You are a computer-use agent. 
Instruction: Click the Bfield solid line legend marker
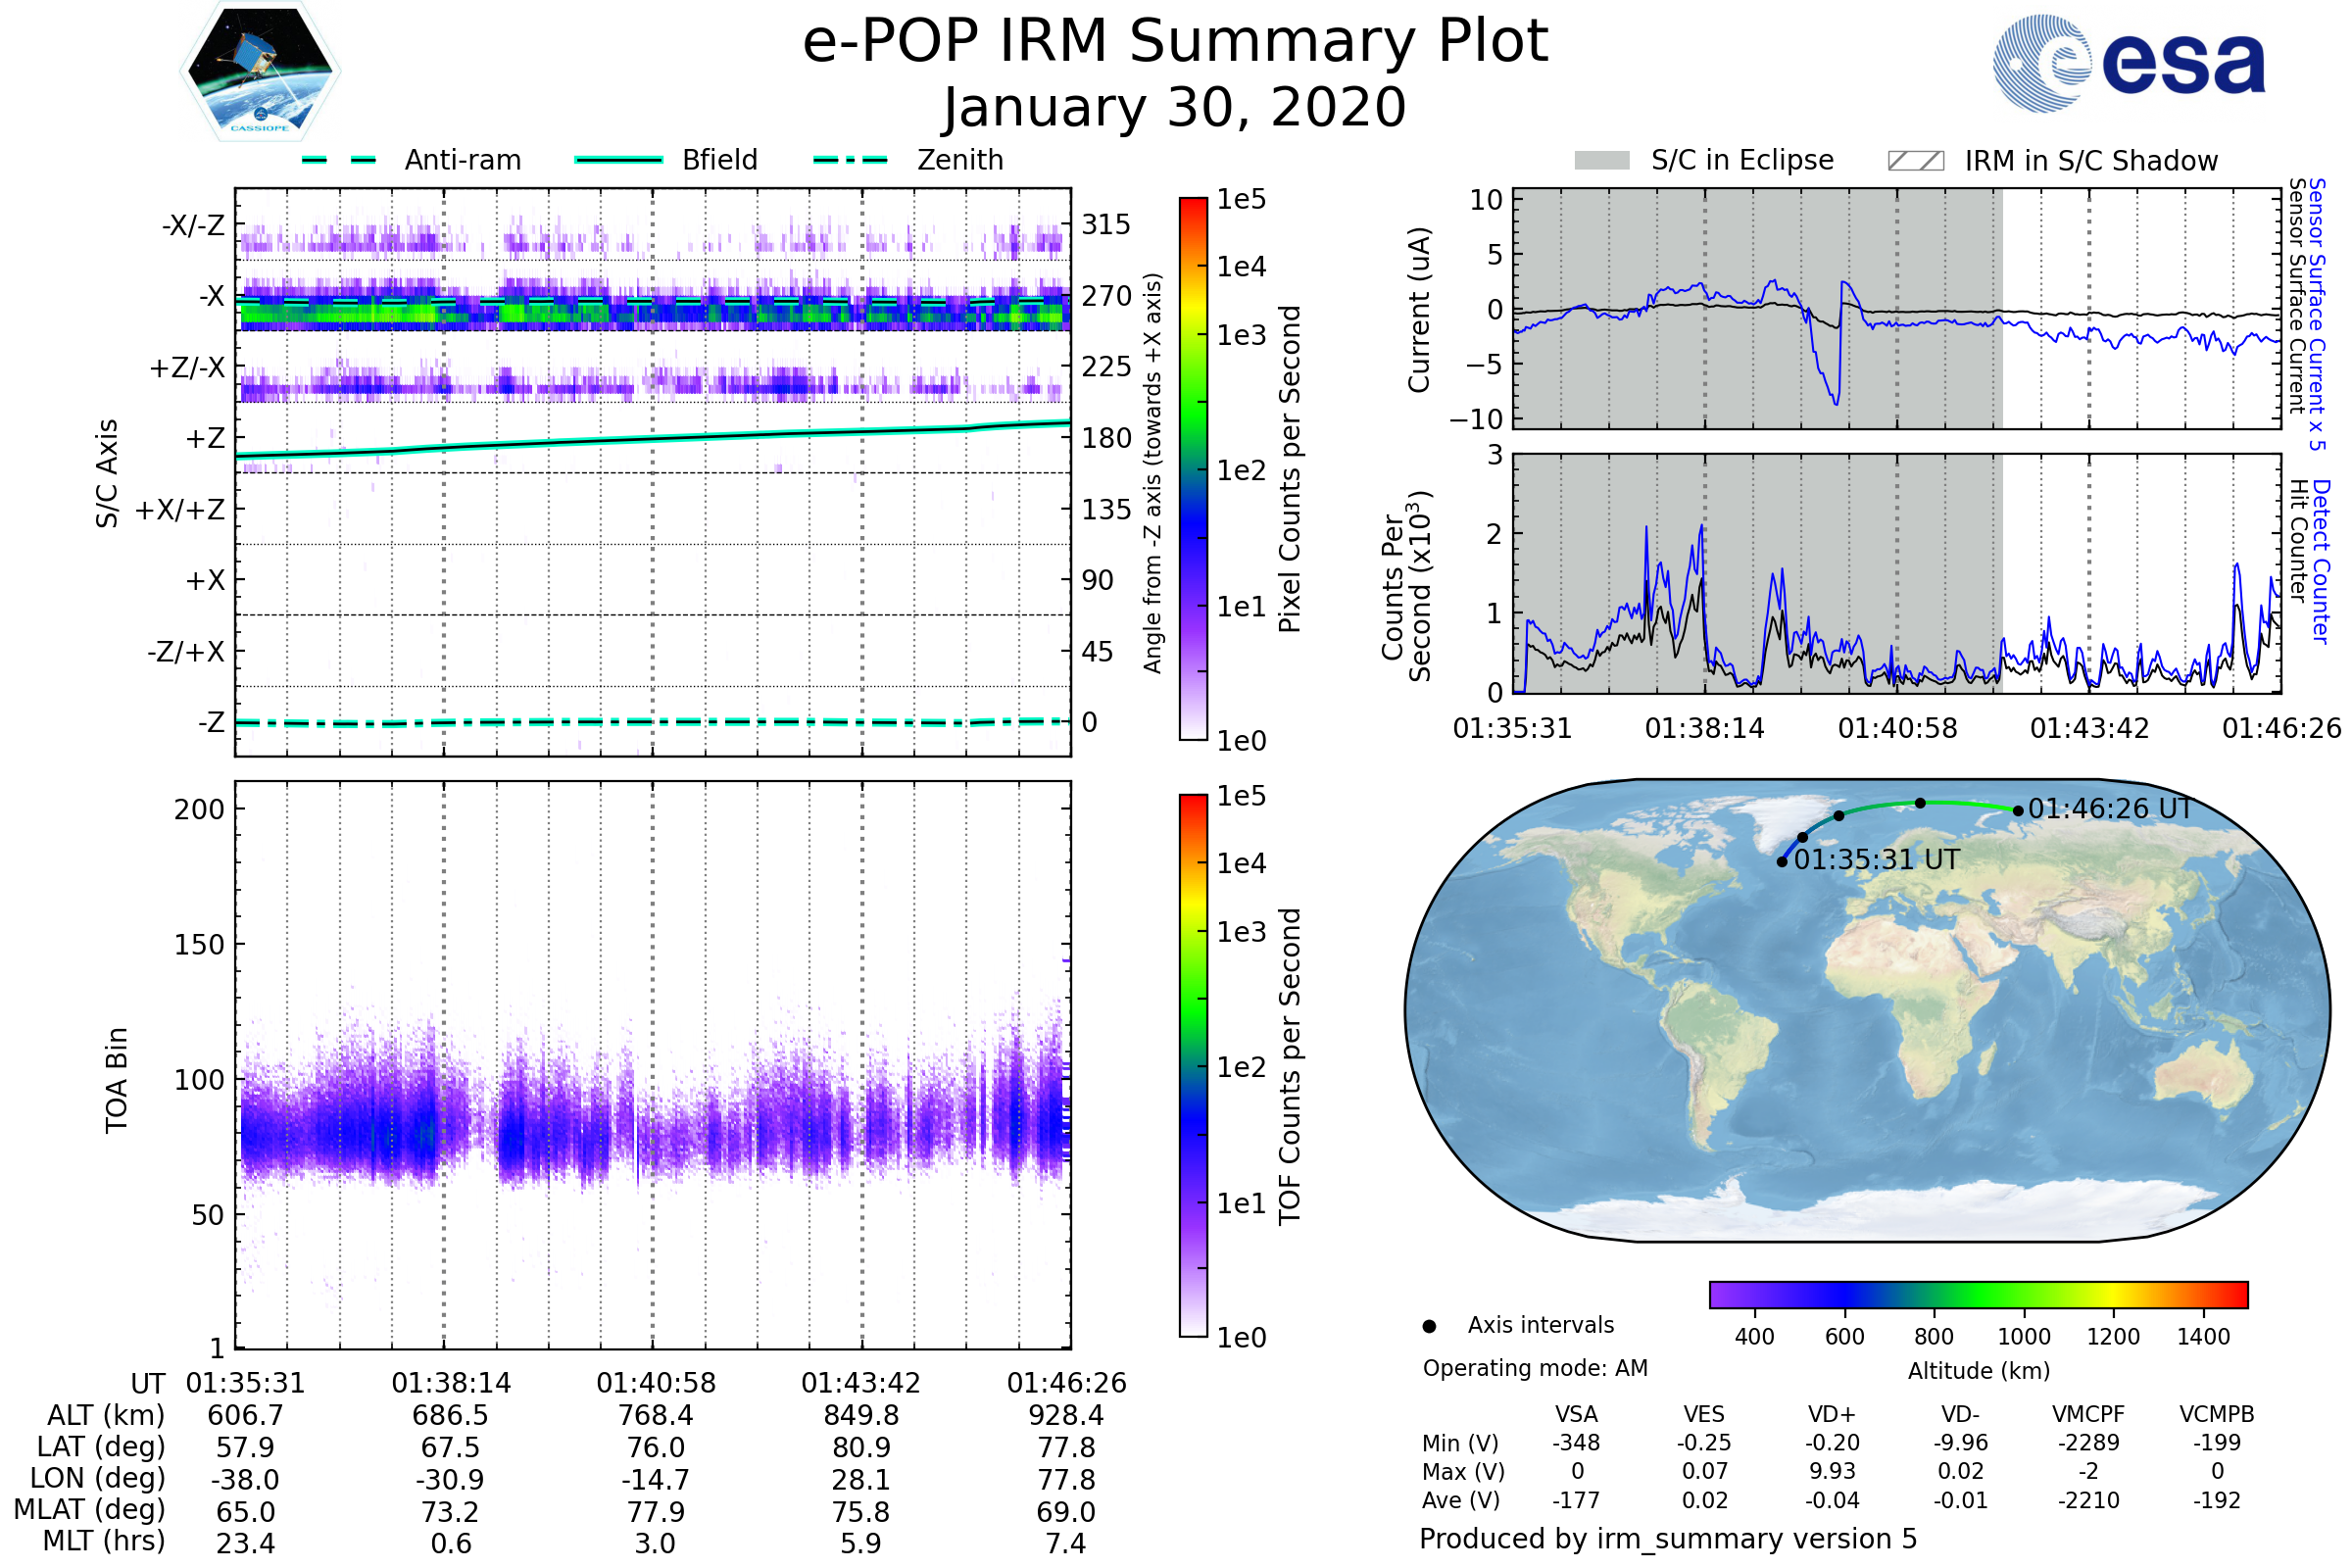pos(618,160)
